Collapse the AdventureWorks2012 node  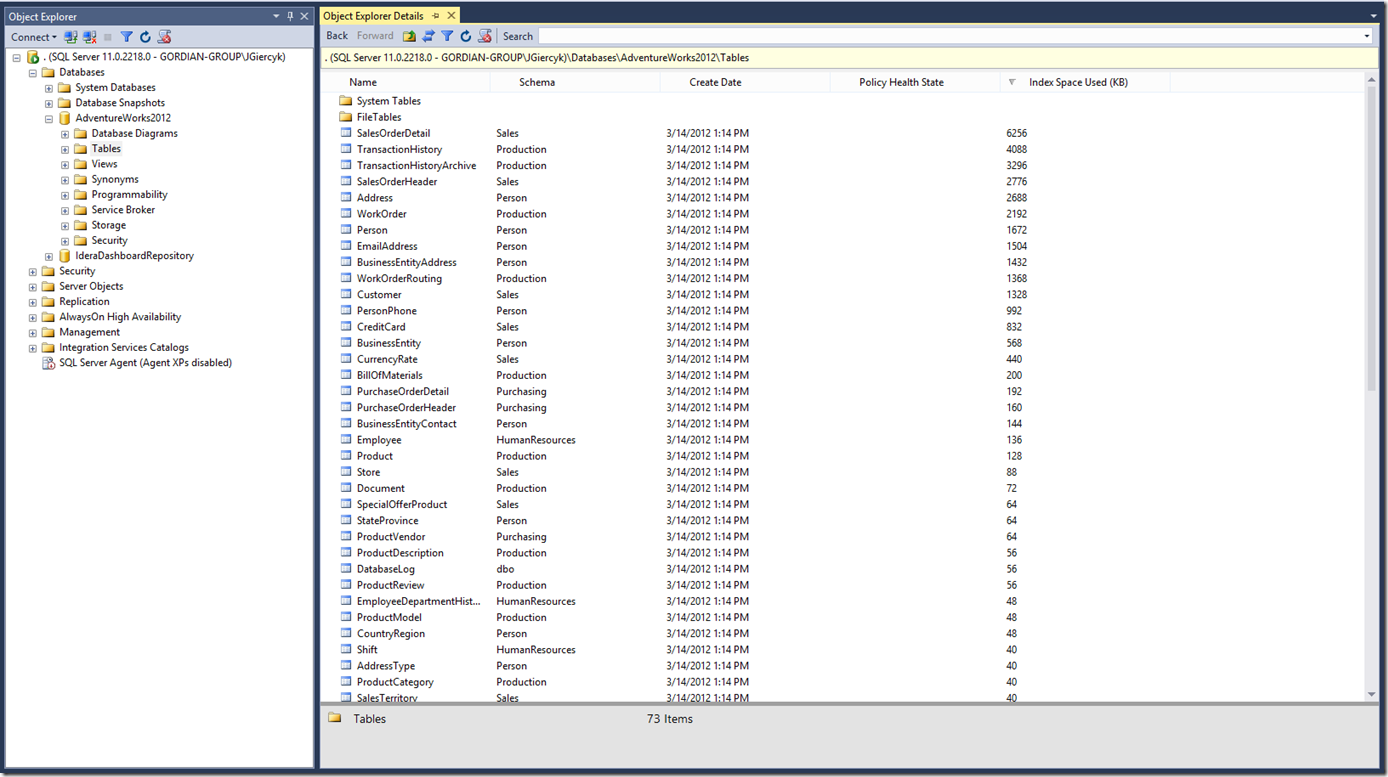(49, 119)
